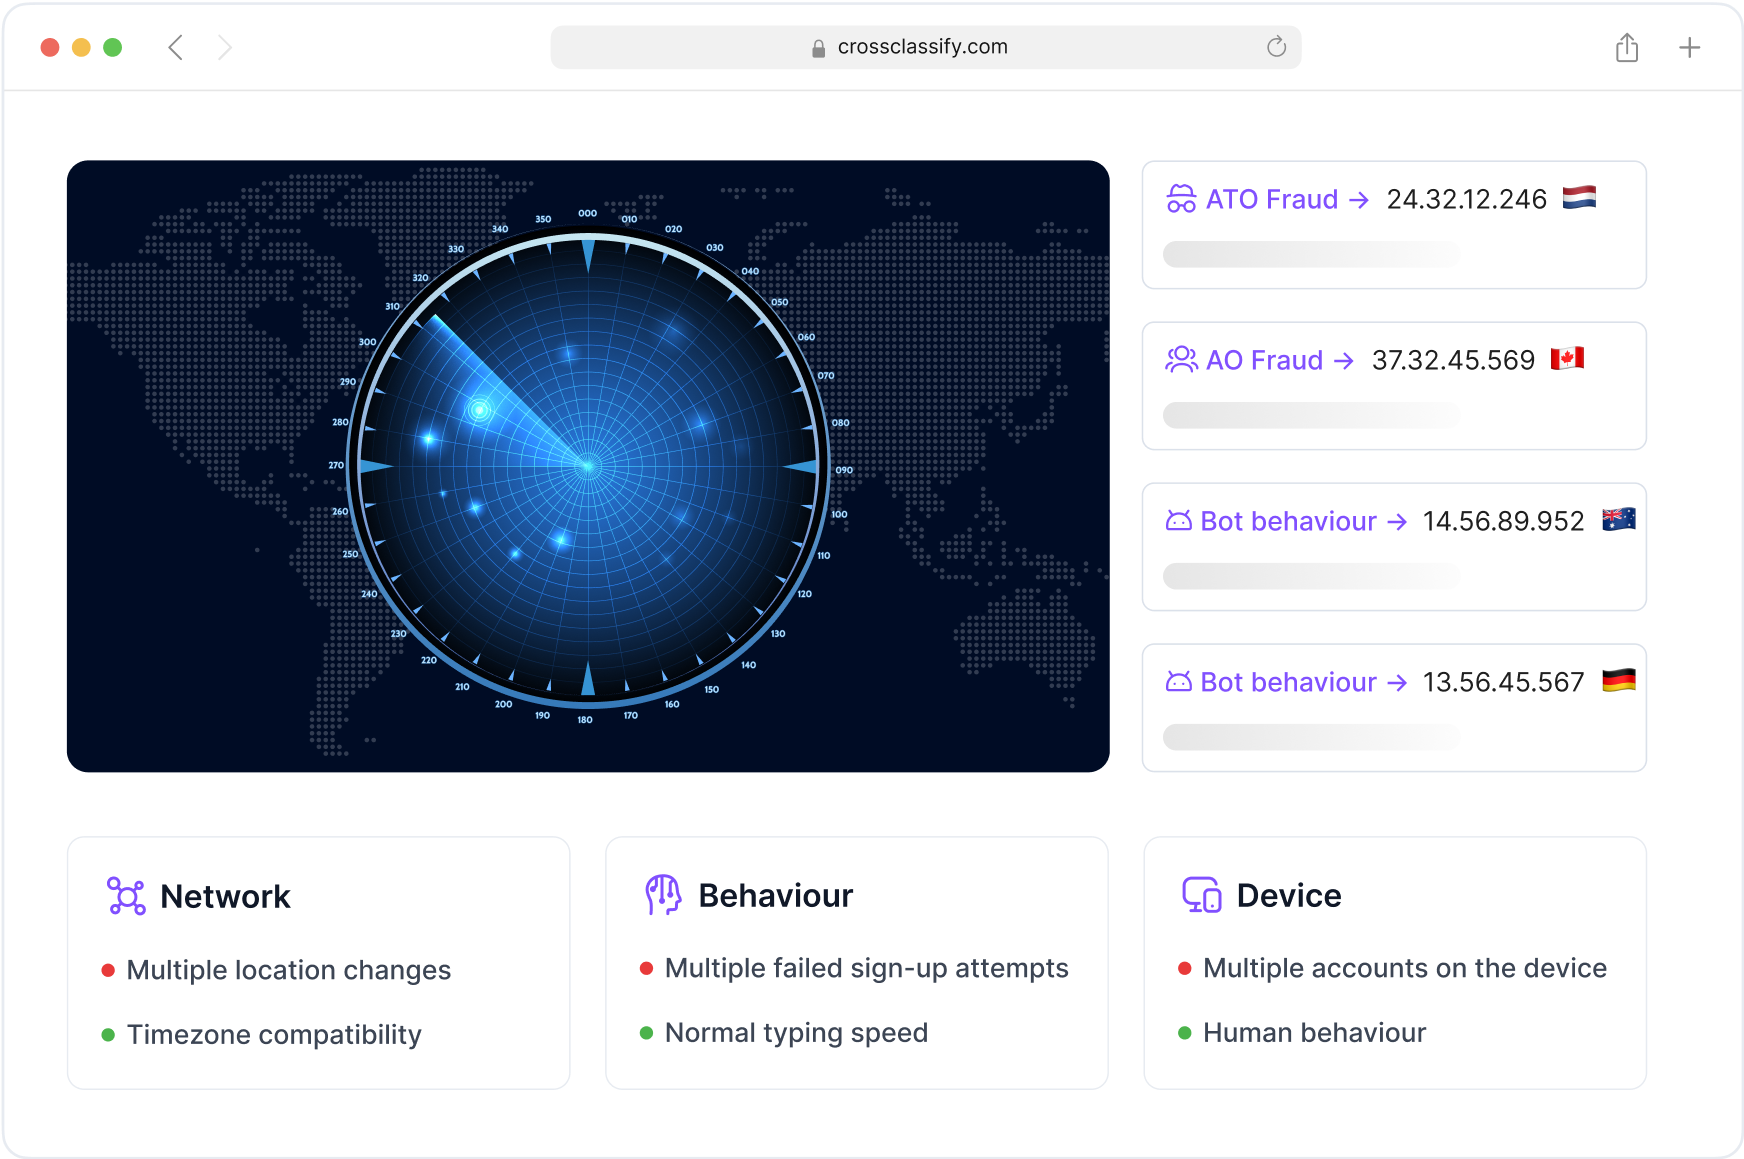Open the browser share button

click(1627, 47)
